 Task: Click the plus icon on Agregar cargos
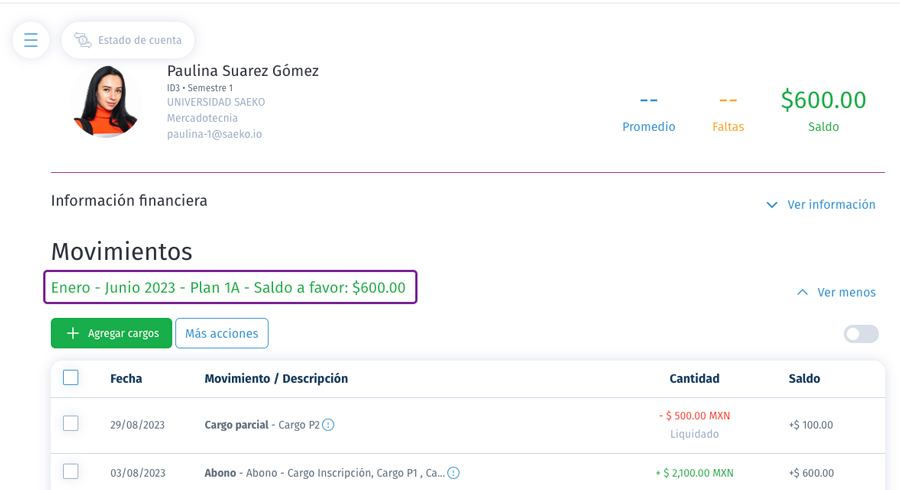72,333
